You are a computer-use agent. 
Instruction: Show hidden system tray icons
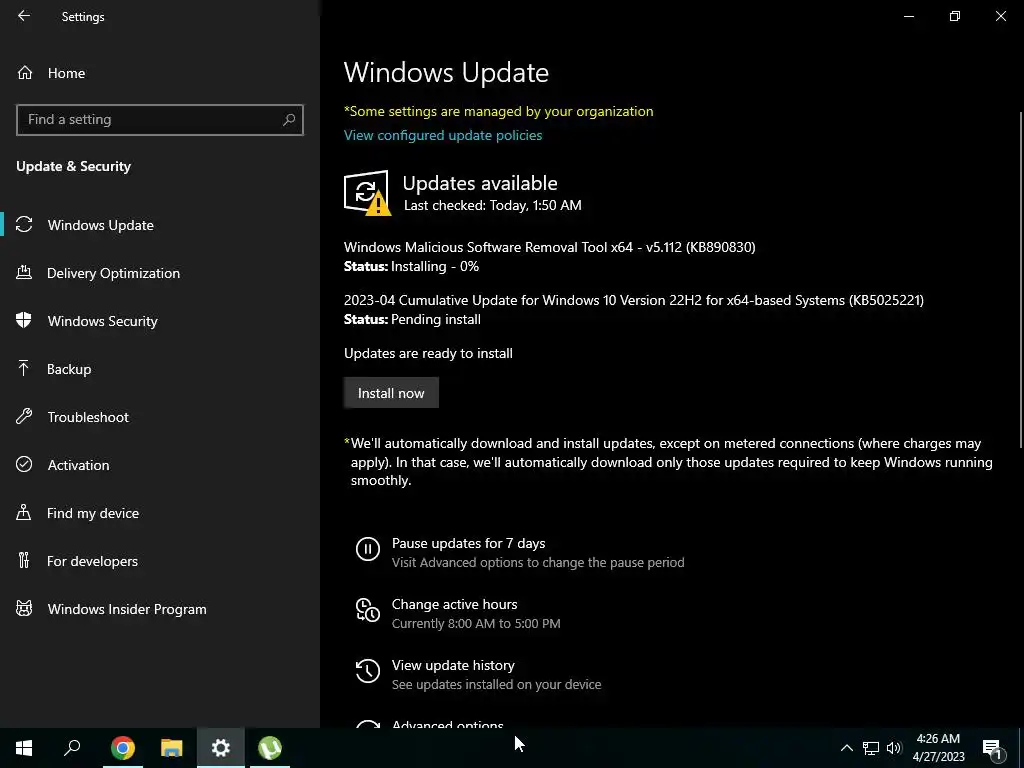pyautogui.click(x=846, y=748)
